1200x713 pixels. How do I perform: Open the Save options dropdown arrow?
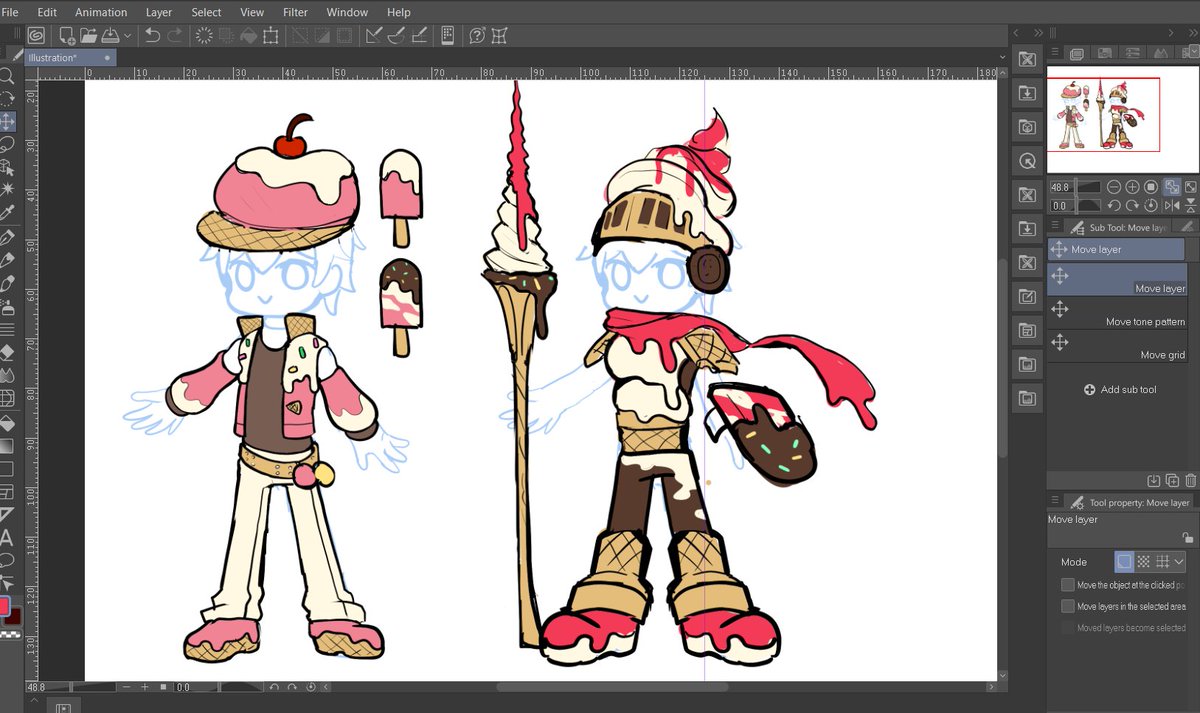tap(127, 35)
